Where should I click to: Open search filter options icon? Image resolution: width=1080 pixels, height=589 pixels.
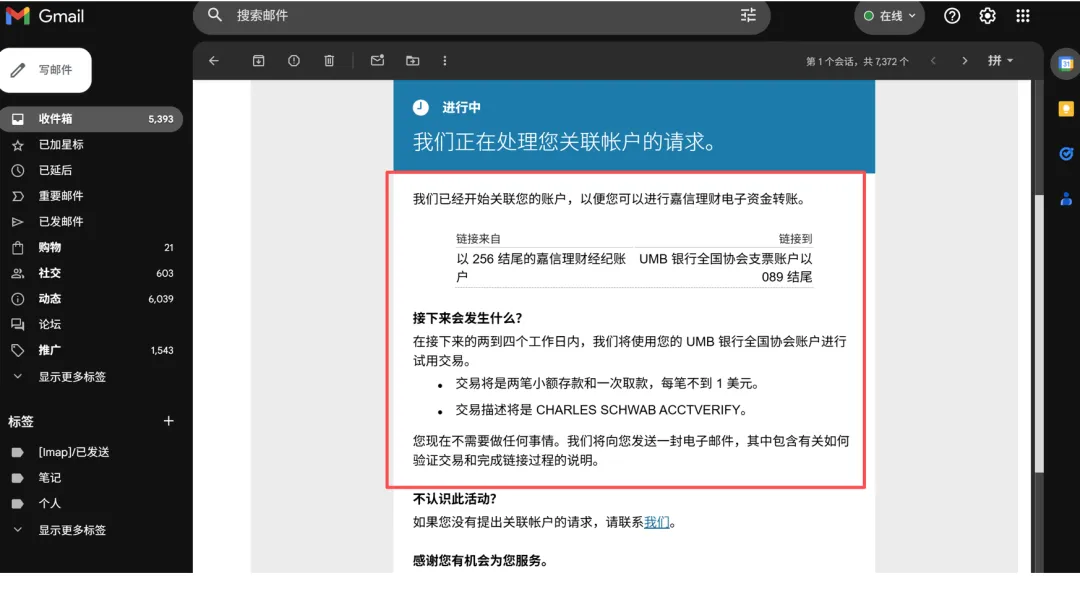click(748, 15)
